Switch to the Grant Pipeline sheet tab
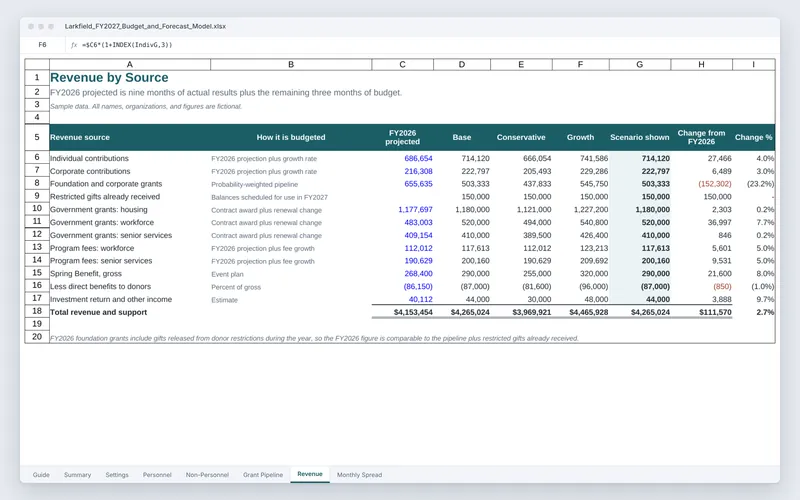 (263, 474)
